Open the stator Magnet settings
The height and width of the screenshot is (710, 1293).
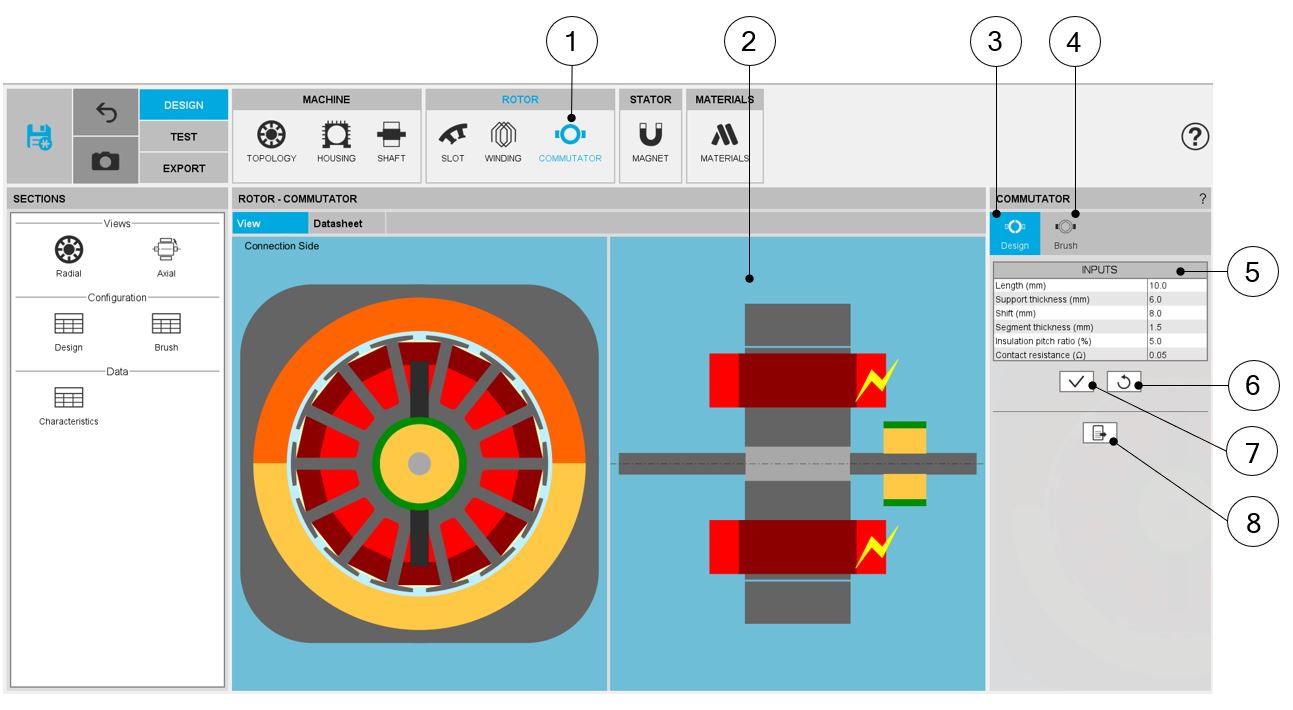pos(650,141)
